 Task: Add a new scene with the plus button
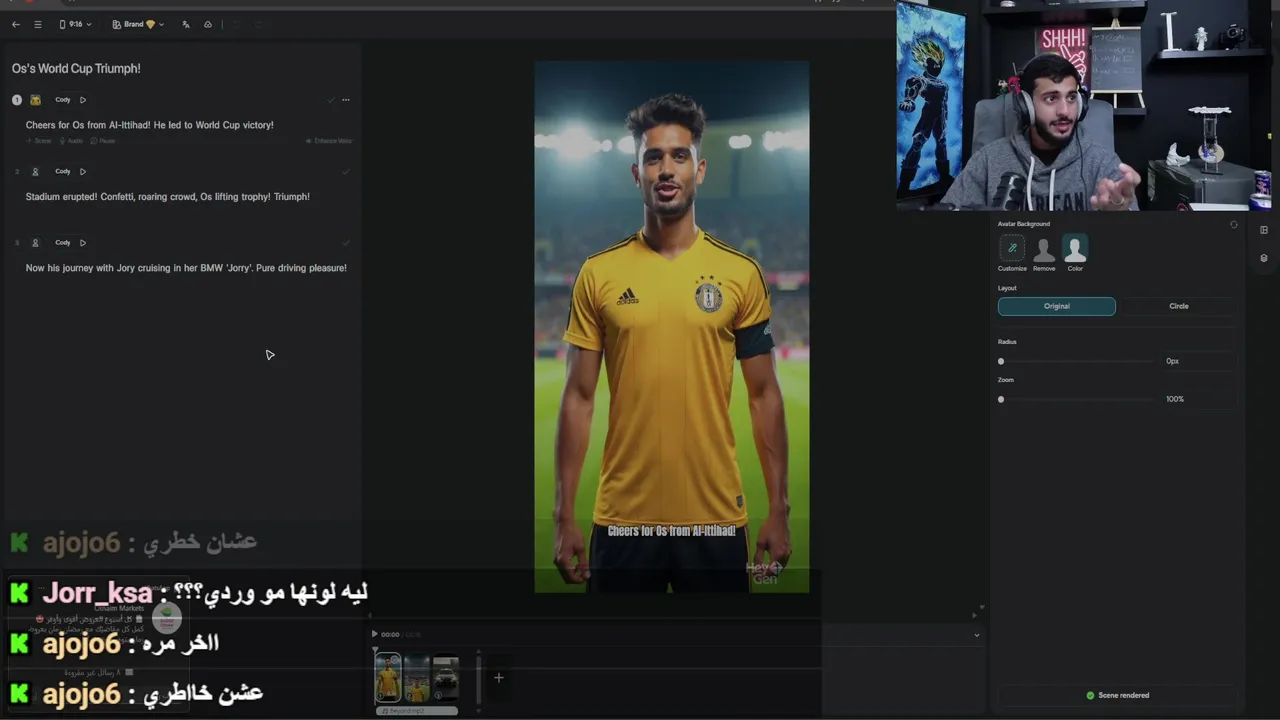click(498, 678)
